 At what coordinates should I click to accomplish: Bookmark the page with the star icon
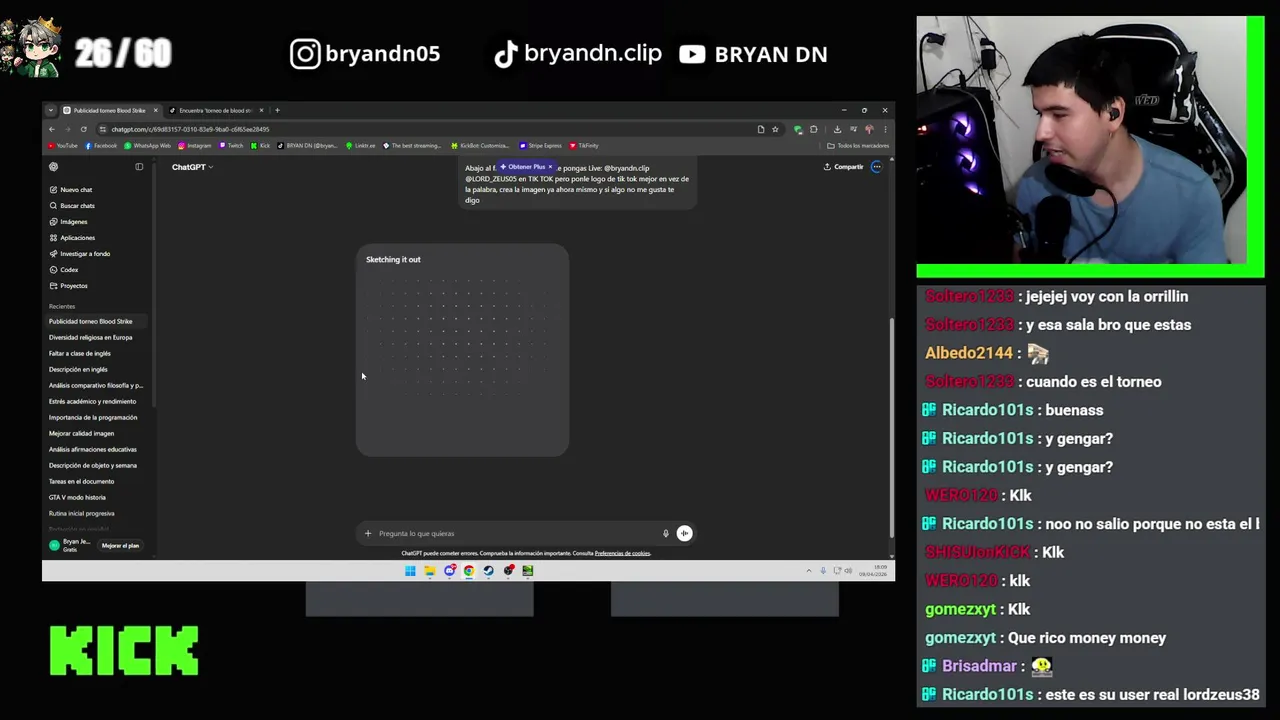tap(775, 129)
